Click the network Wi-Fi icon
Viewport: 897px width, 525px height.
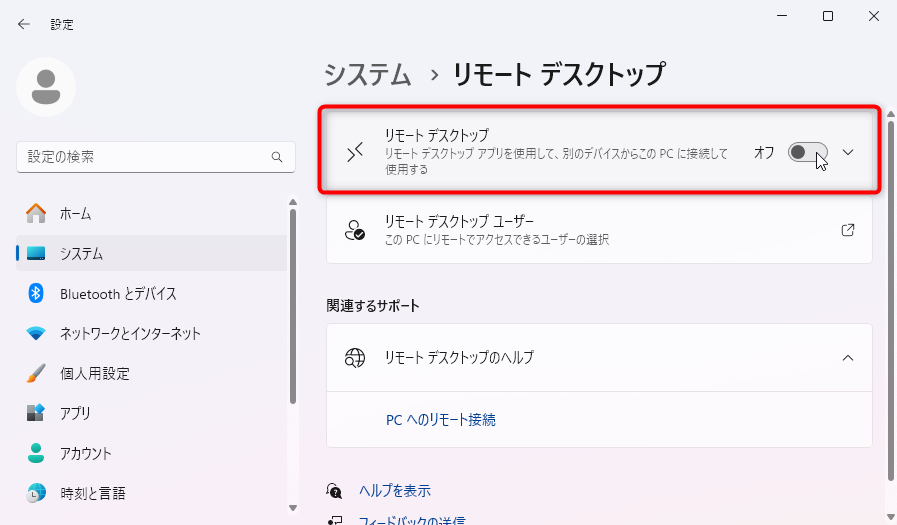pos(36,333)
